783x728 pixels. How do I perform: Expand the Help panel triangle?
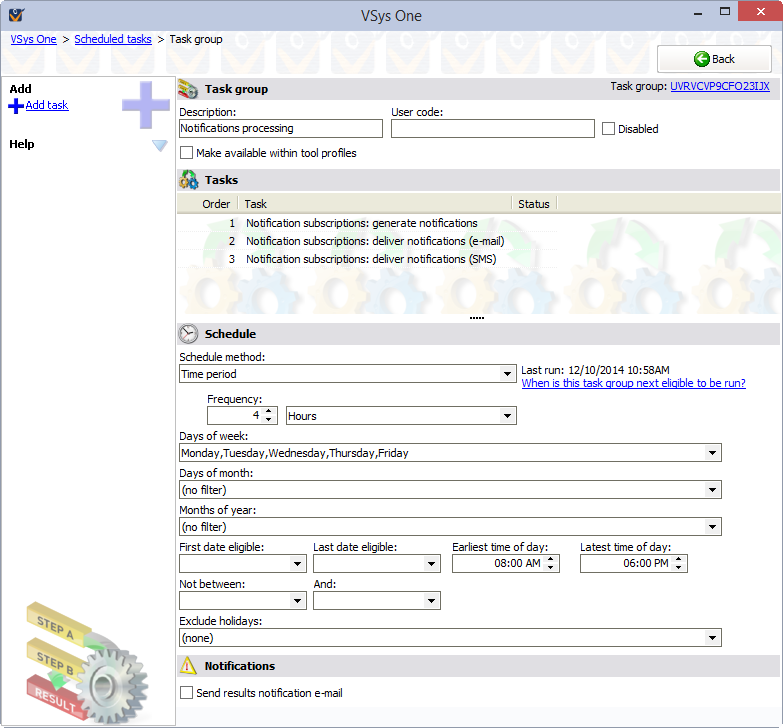[159, 145]
